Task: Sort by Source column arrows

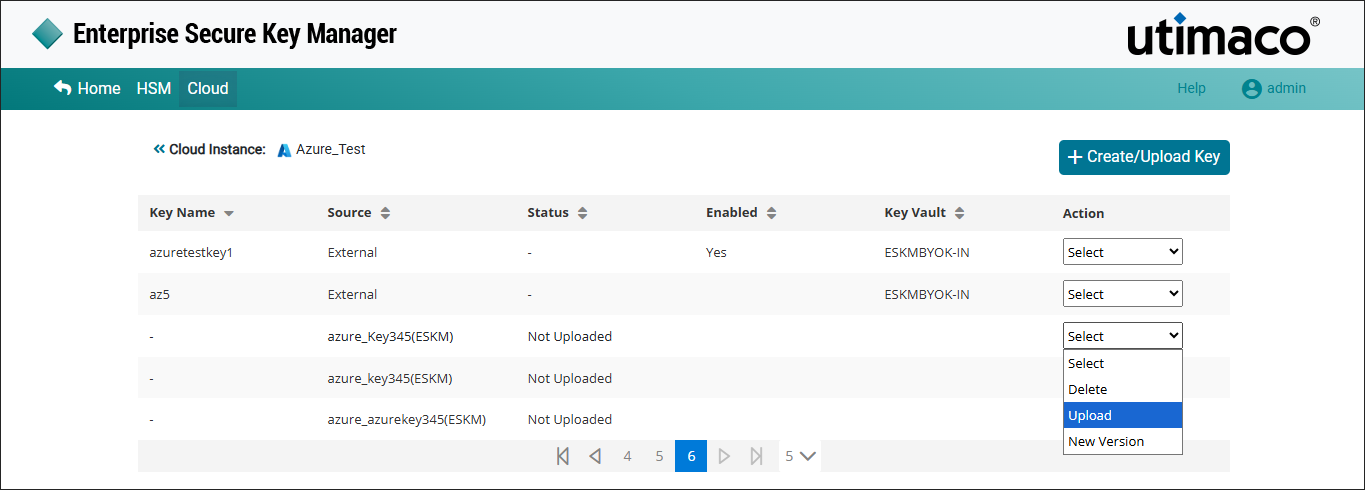Action: pyautogui.click(x=385, y=213)
